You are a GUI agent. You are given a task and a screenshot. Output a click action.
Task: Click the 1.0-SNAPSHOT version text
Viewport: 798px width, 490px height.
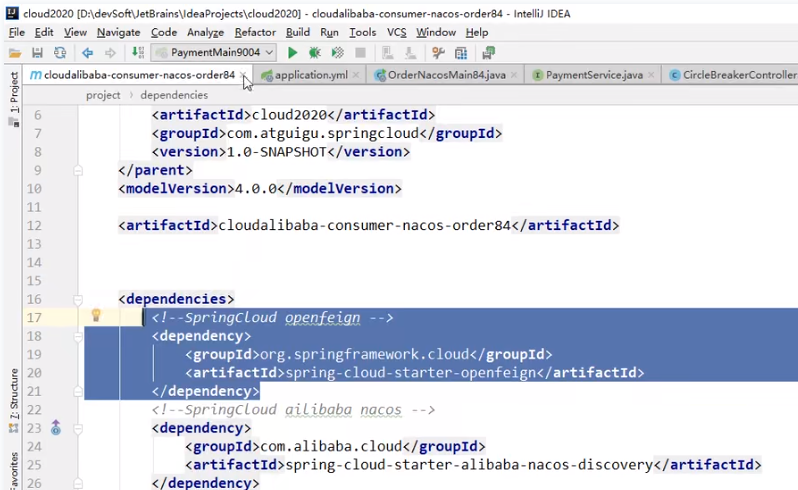(276, 152)
